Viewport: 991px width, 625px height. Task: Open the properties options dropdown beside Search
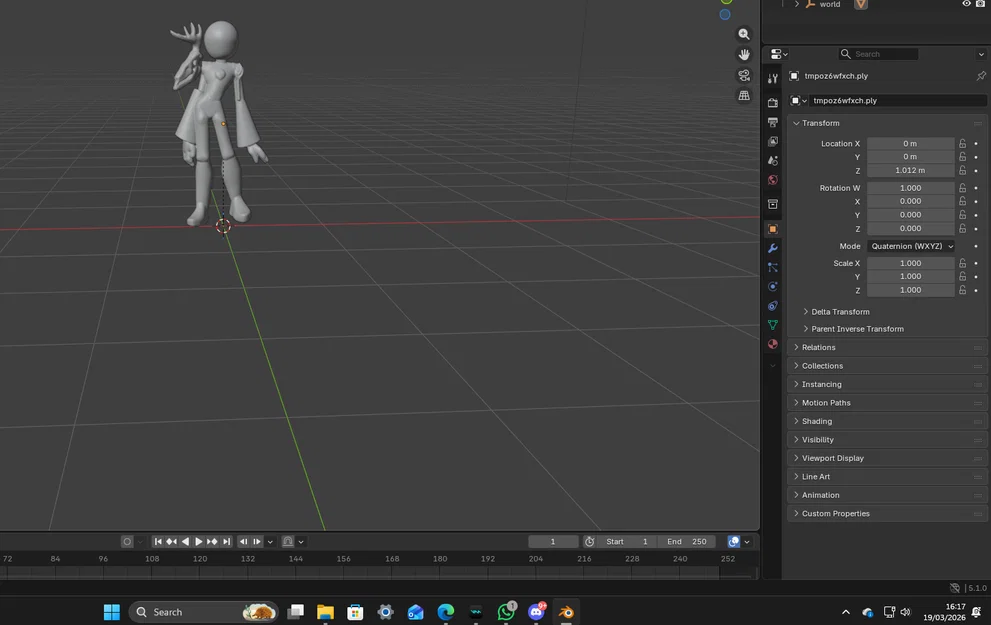coord(981,54)
